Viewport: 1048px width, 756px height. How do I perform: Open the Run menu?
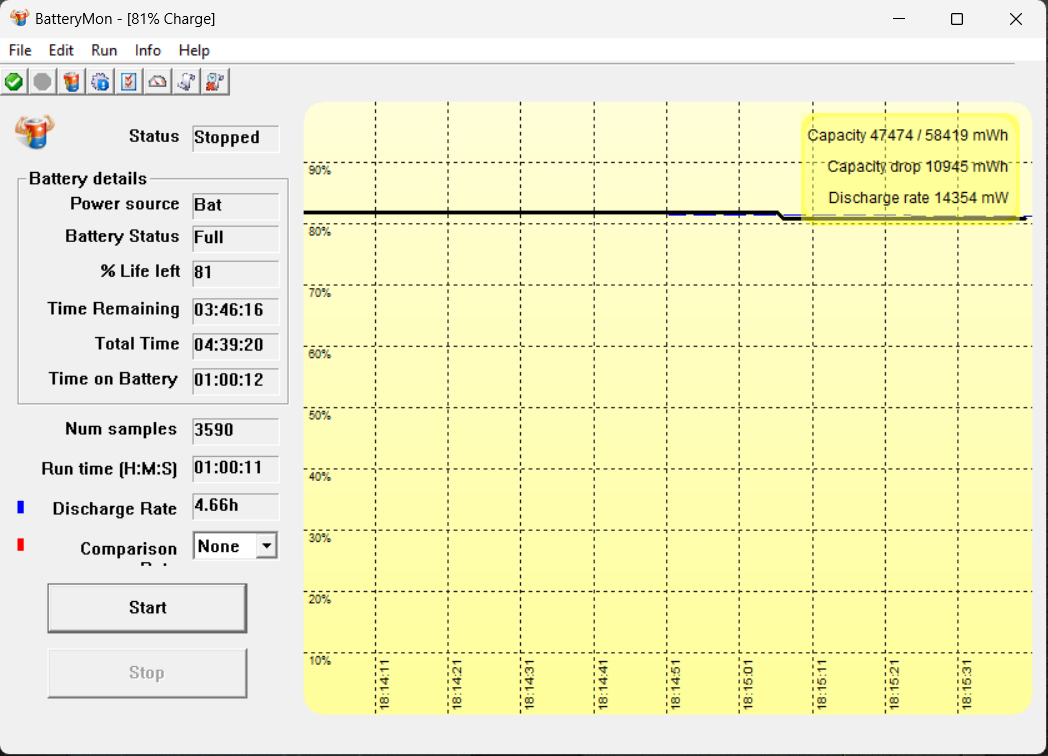pyautogui.click(x=104, y=50)
